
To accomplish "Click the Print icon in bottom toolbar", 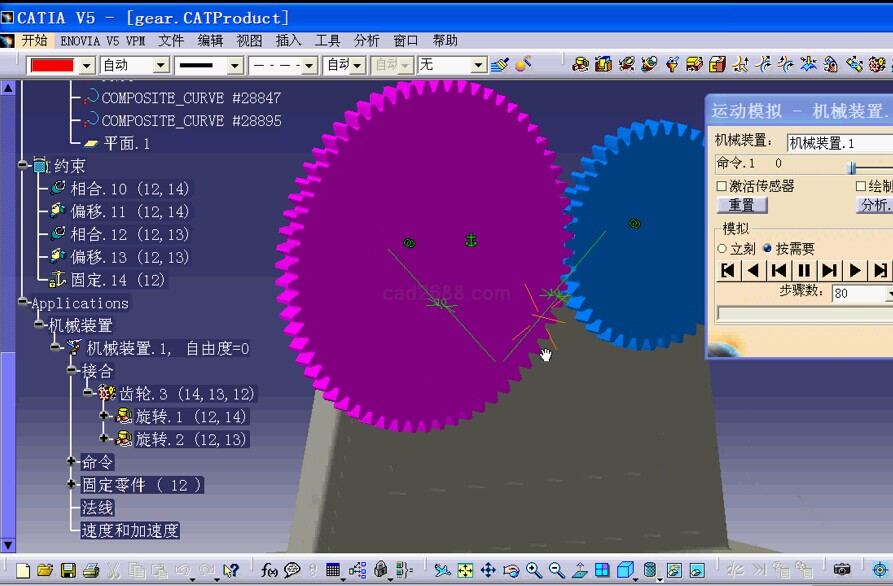I will (x=91, y=571).
